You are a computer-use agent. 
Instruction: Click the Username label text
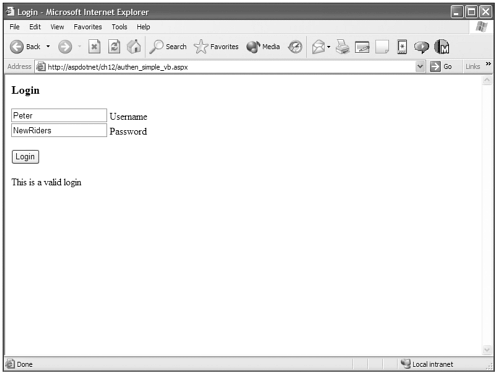coord(128,117)
